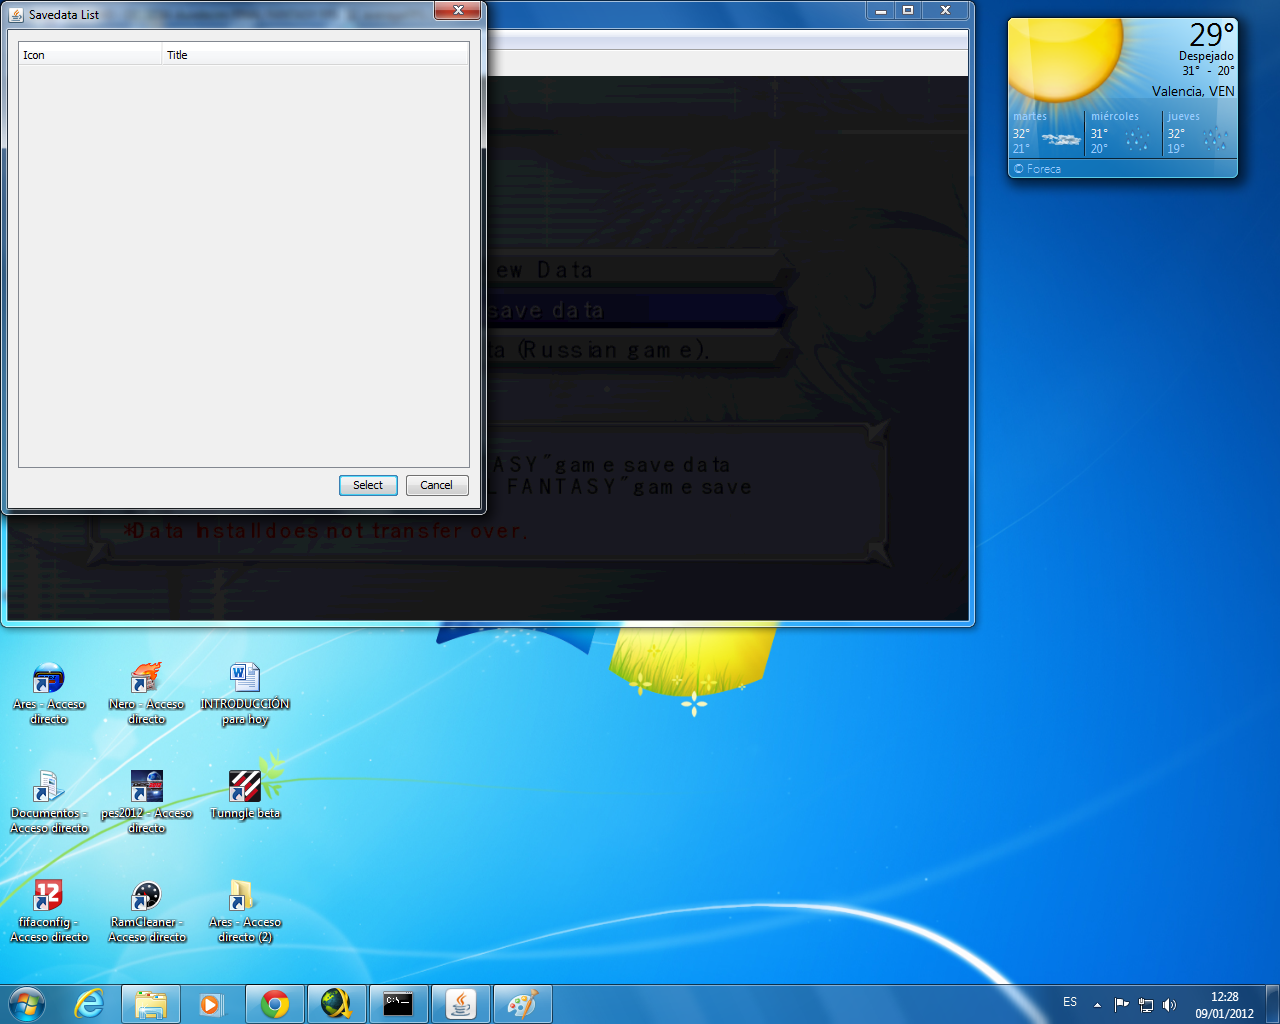Open the ES input language selector
Screen dimensions: 1280x1024
(x=1070, y=1002)
